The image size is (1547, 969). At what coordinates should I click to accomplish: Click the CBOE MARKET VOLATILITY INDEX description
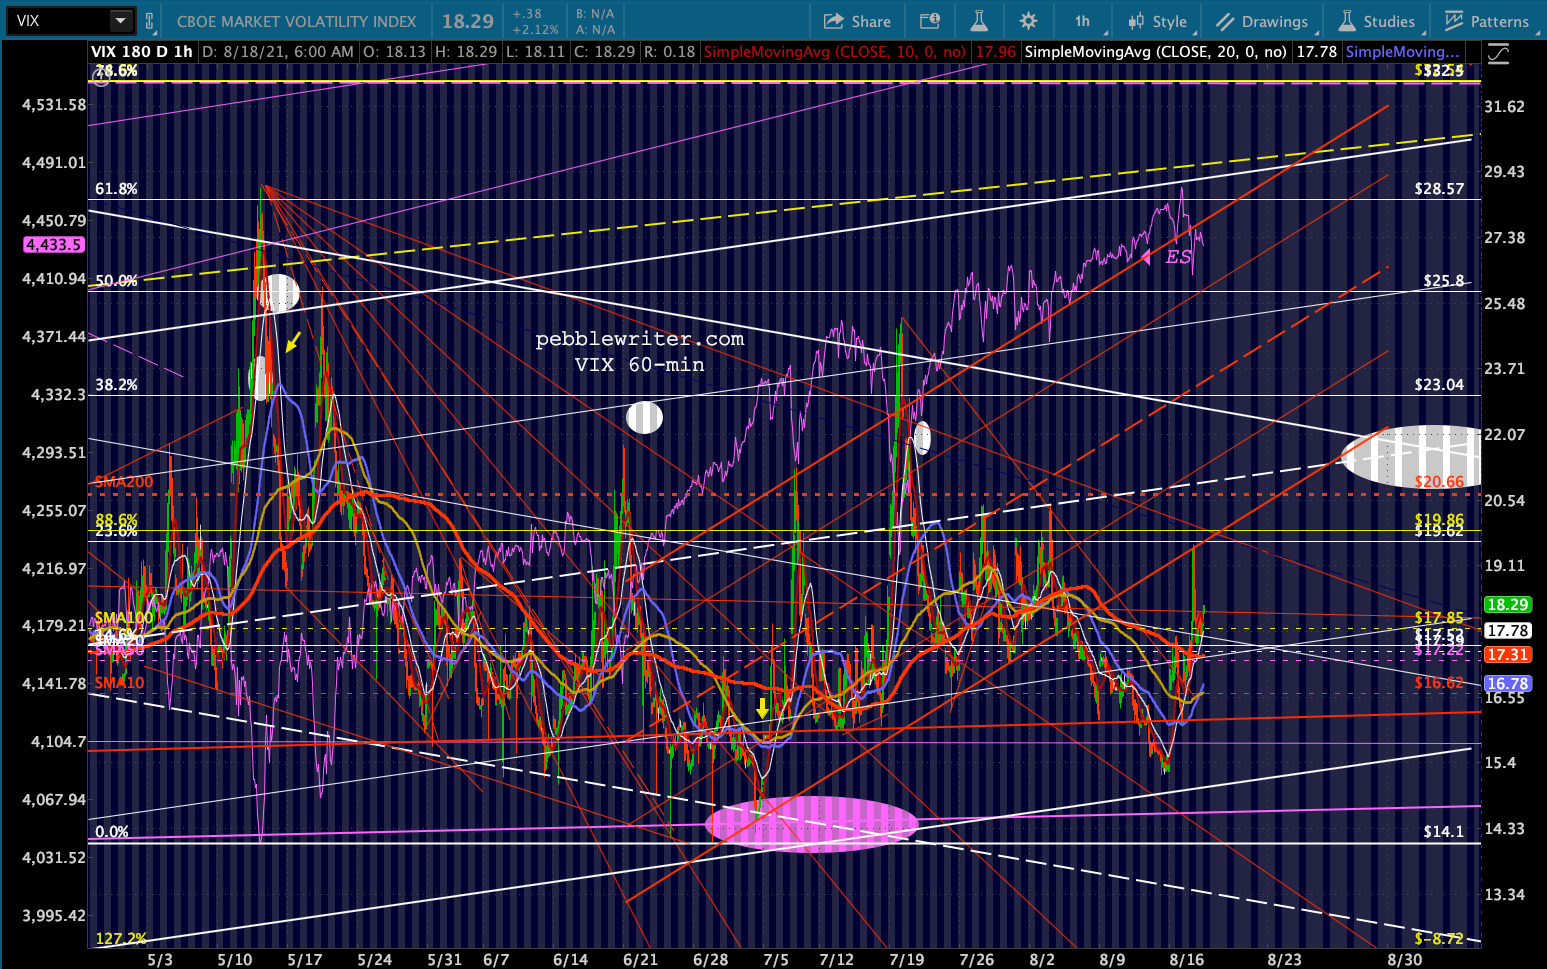[x=296, y=21]
